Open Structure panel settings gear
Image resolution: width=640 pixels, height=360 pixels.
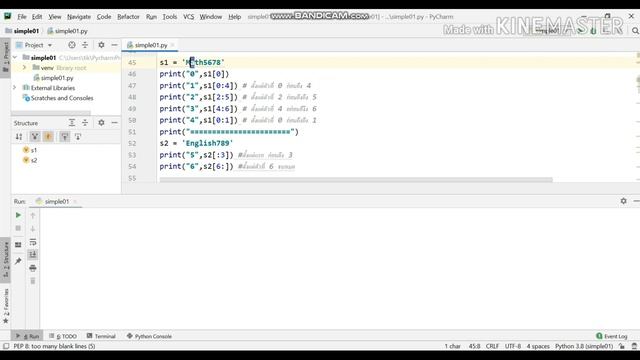click(x=101, y=122)
